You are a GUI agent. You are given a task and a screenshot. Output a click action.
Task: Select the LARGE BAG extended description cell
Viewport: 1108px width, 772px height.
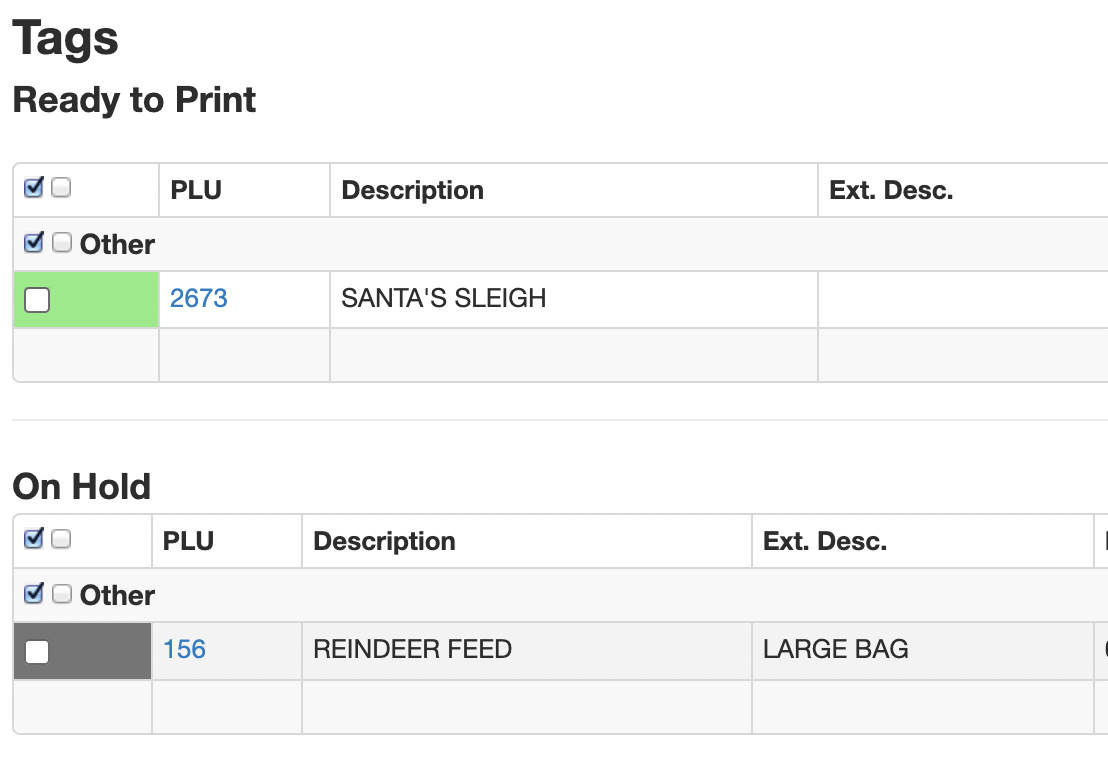coord(836,649)
